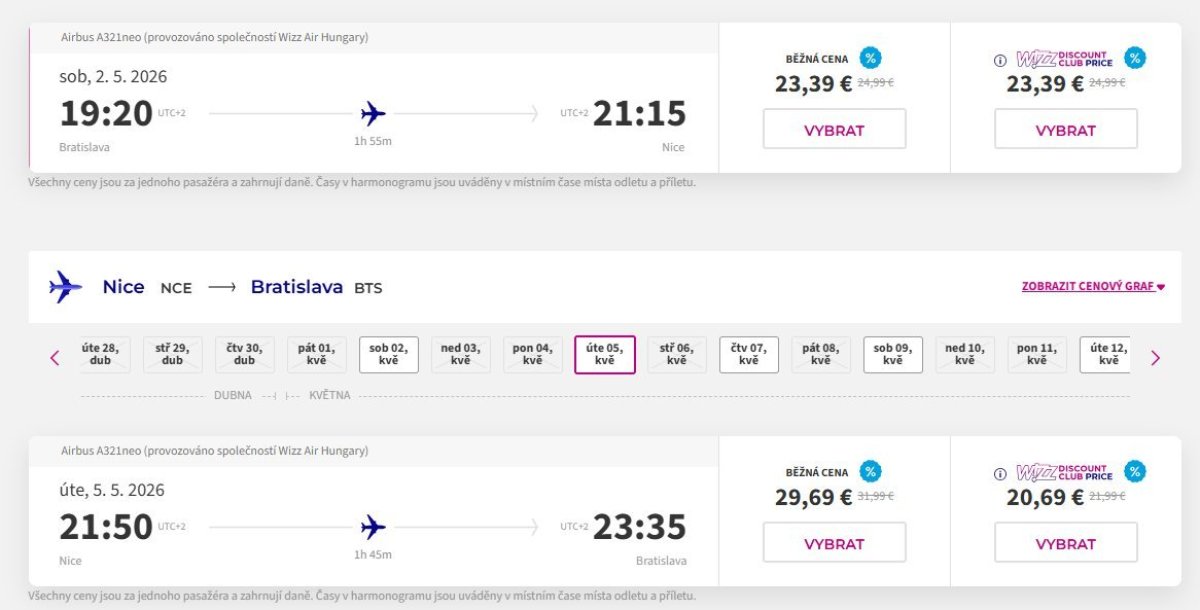Click the previous dates left arrow
Screen dimensions: 1200x610
(55, 357)
